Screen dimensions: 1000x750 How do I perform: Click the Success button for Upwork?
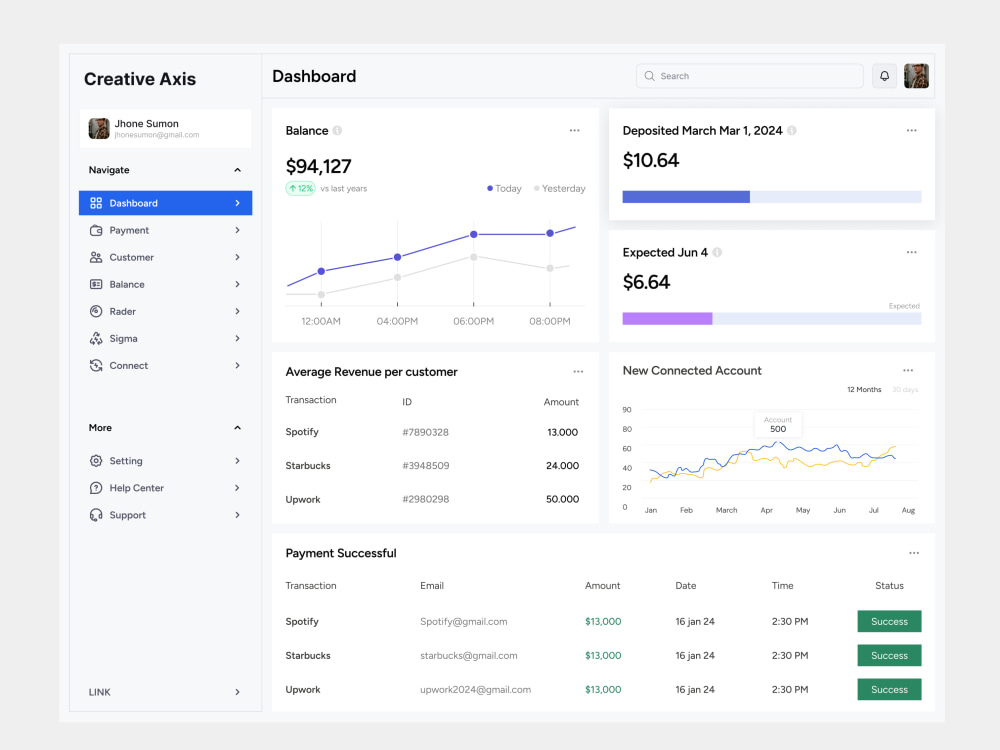pyautogui.click(x=889, y=689)
